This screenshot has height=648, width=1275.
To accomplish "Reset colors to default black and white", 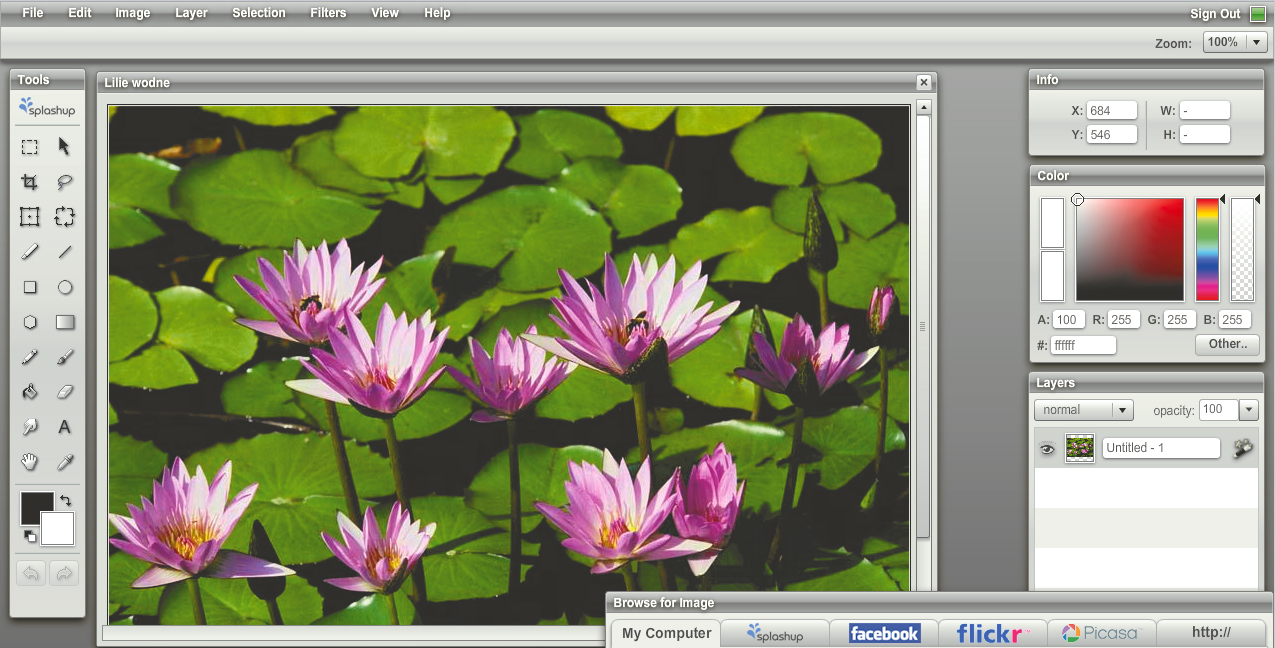I will click(30, 537).
